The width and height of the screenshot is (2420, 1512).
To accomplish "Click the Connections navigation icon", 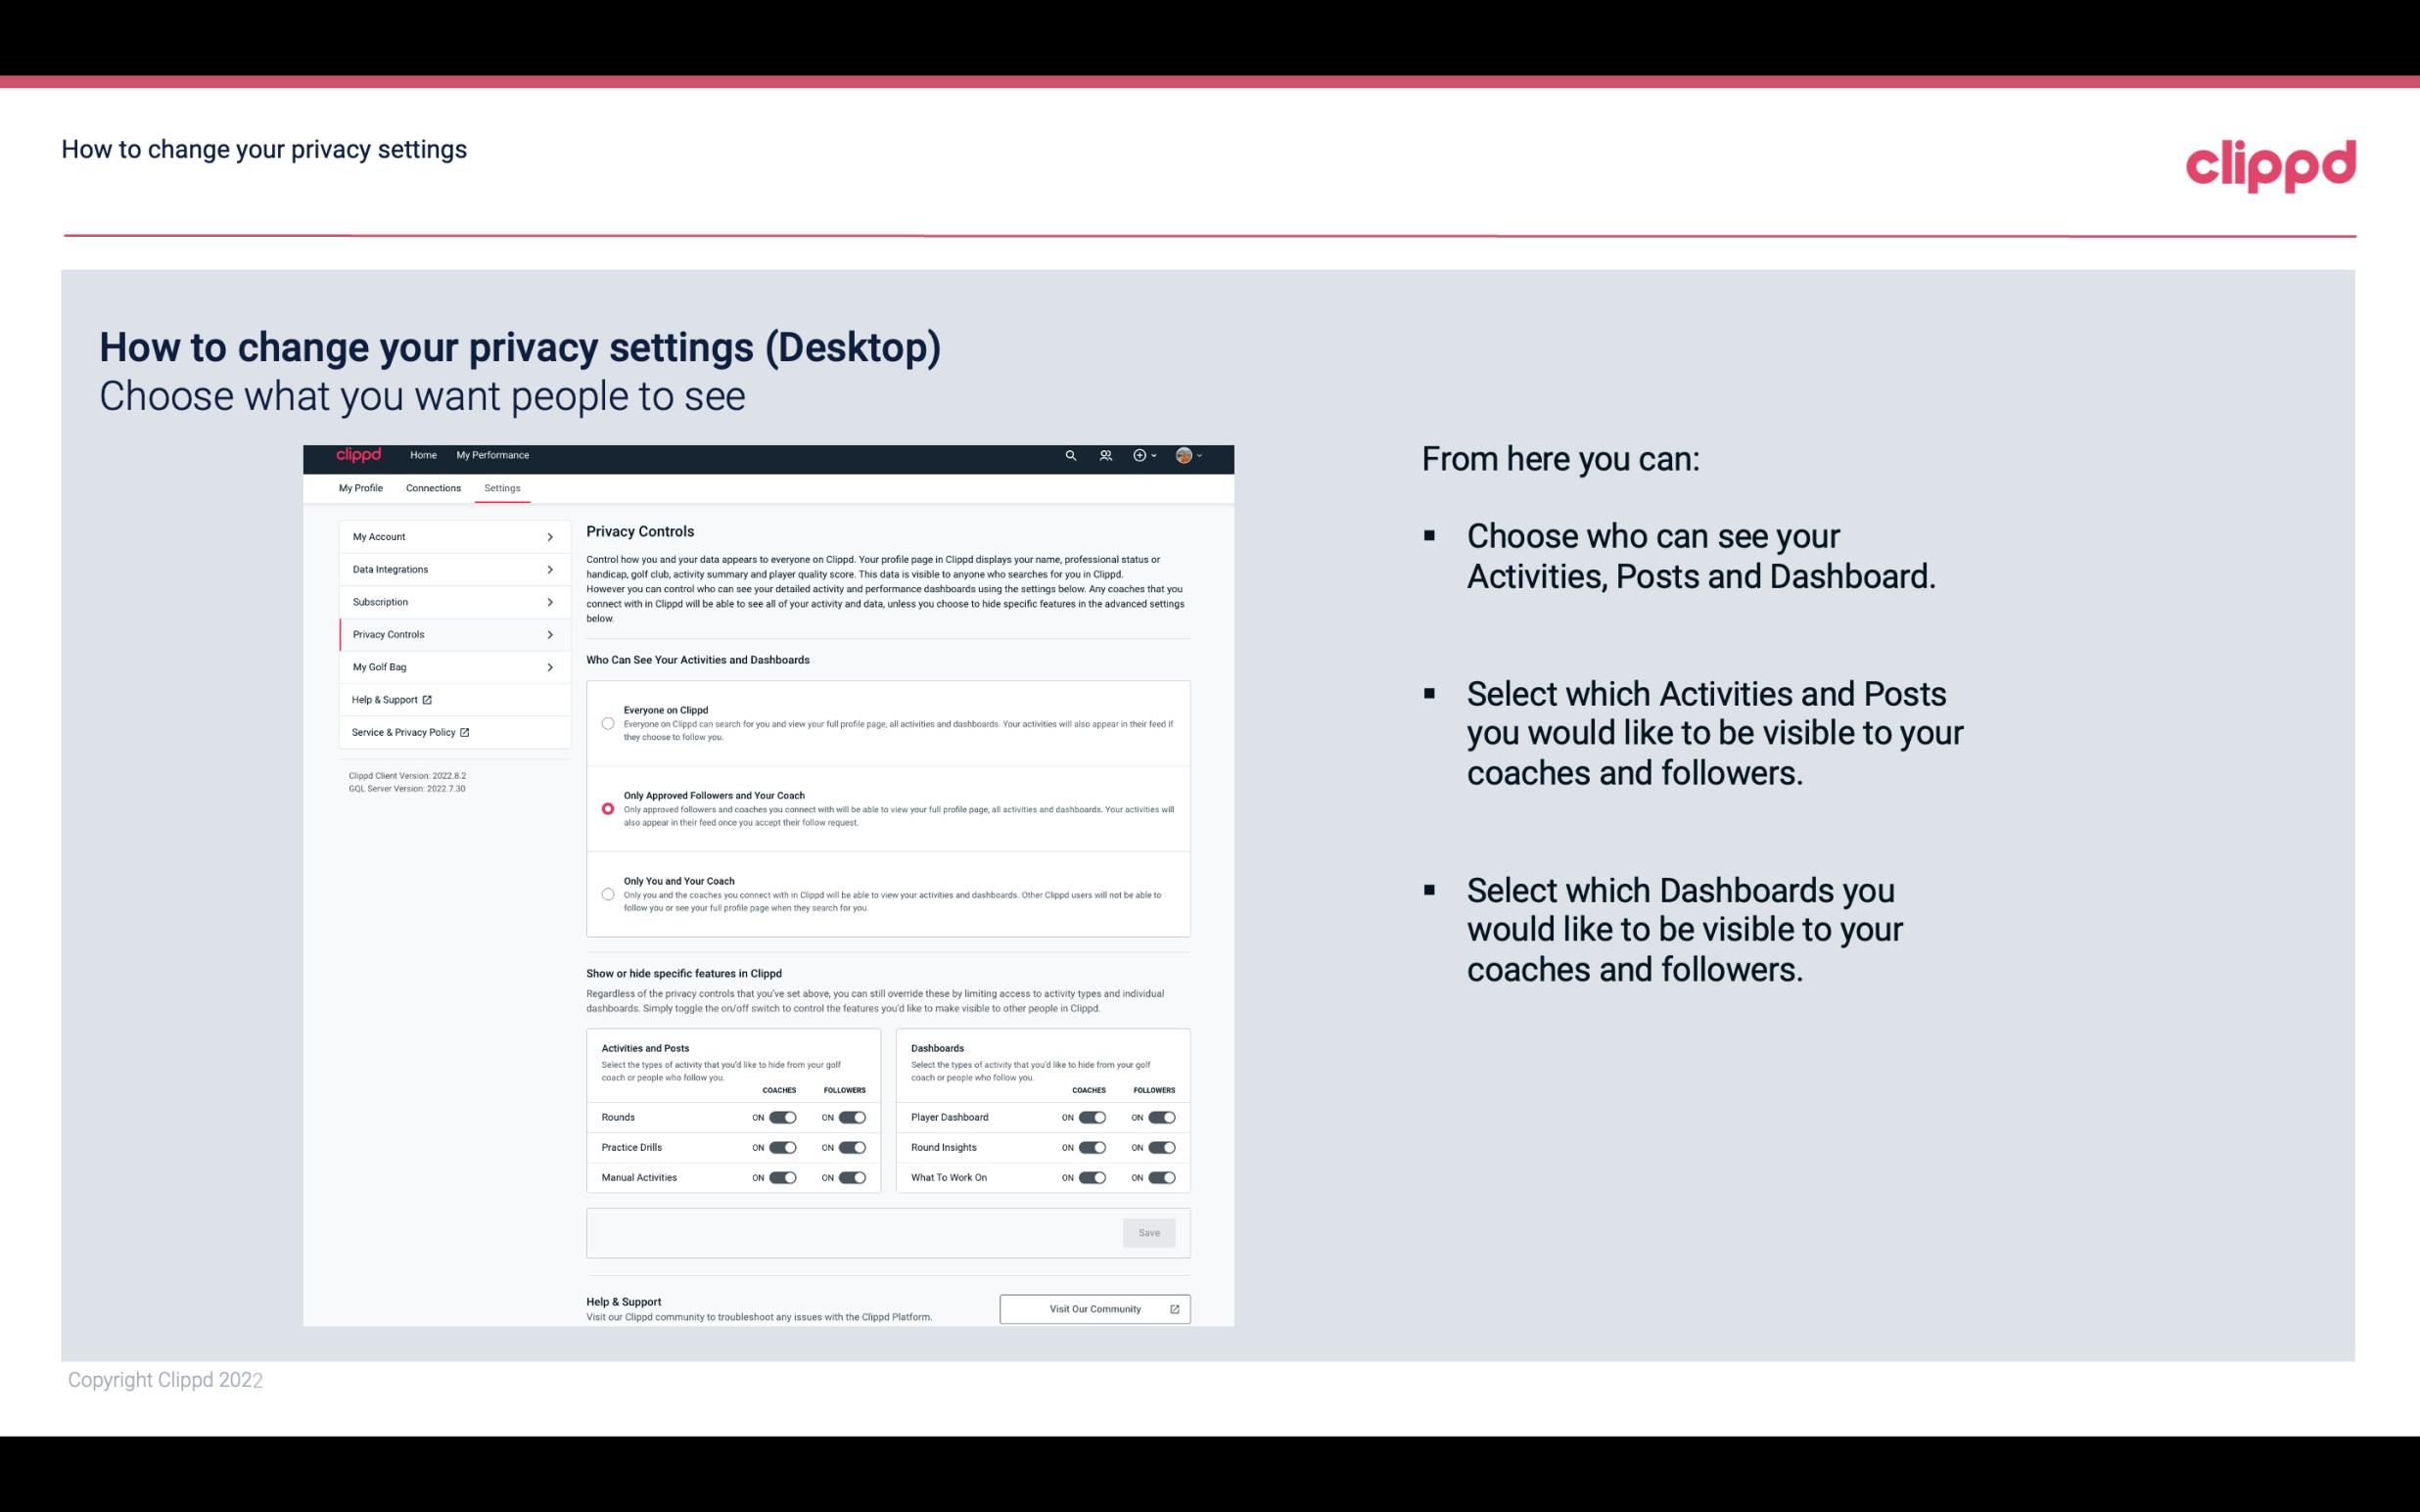I will 432,487.
